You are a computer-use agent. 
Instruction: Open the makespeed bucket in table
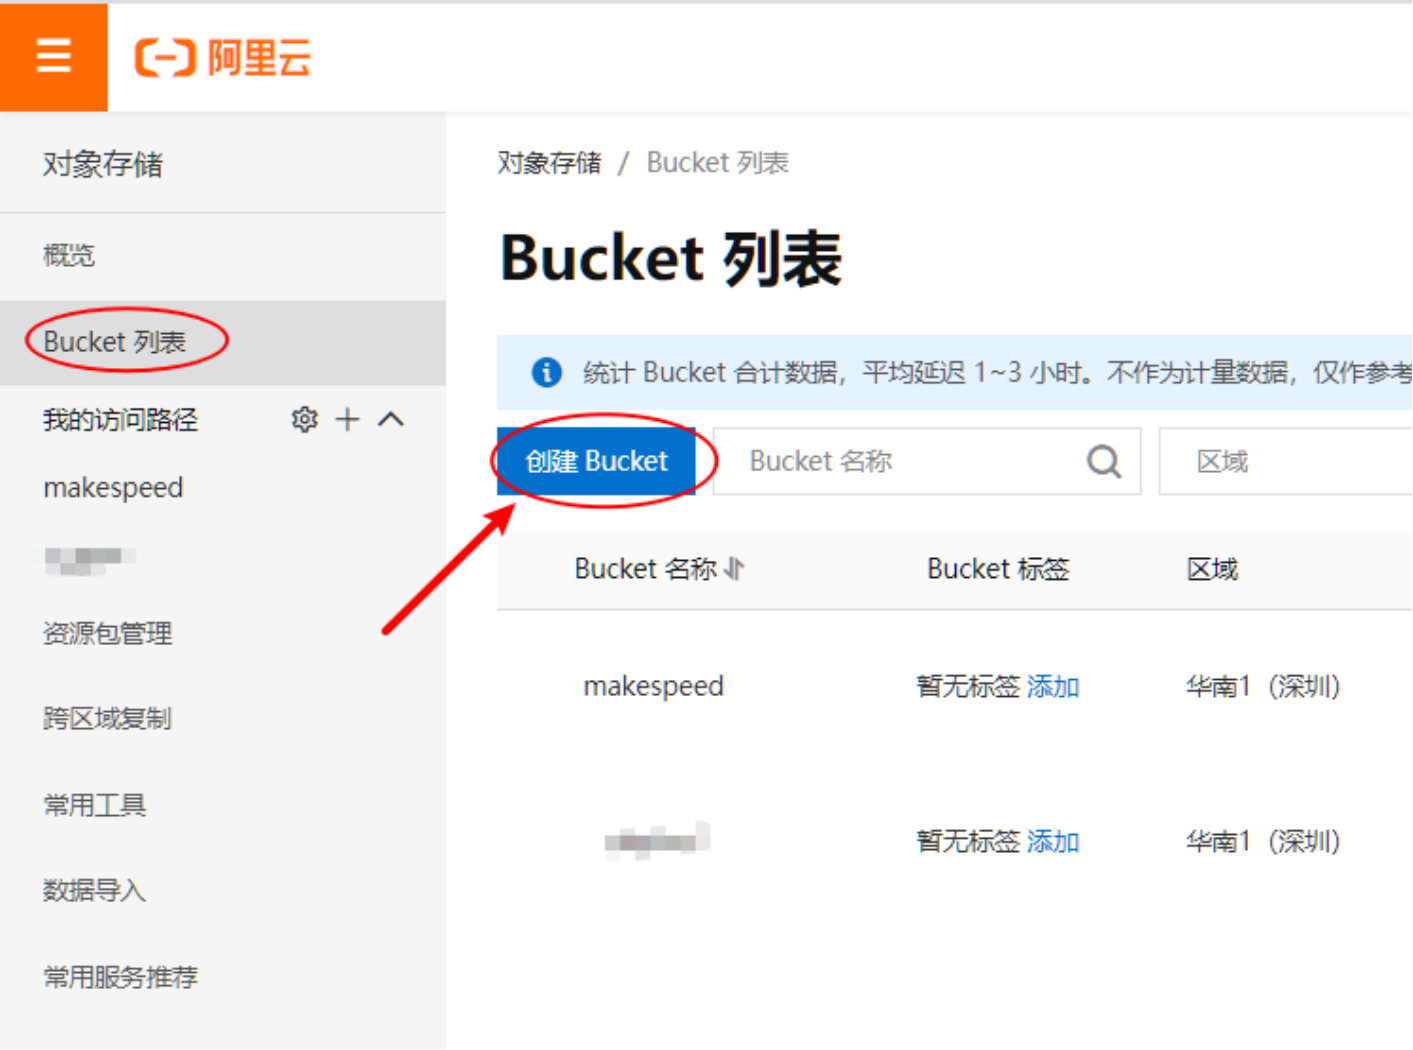pyautogui.click(x=654, y=686)
